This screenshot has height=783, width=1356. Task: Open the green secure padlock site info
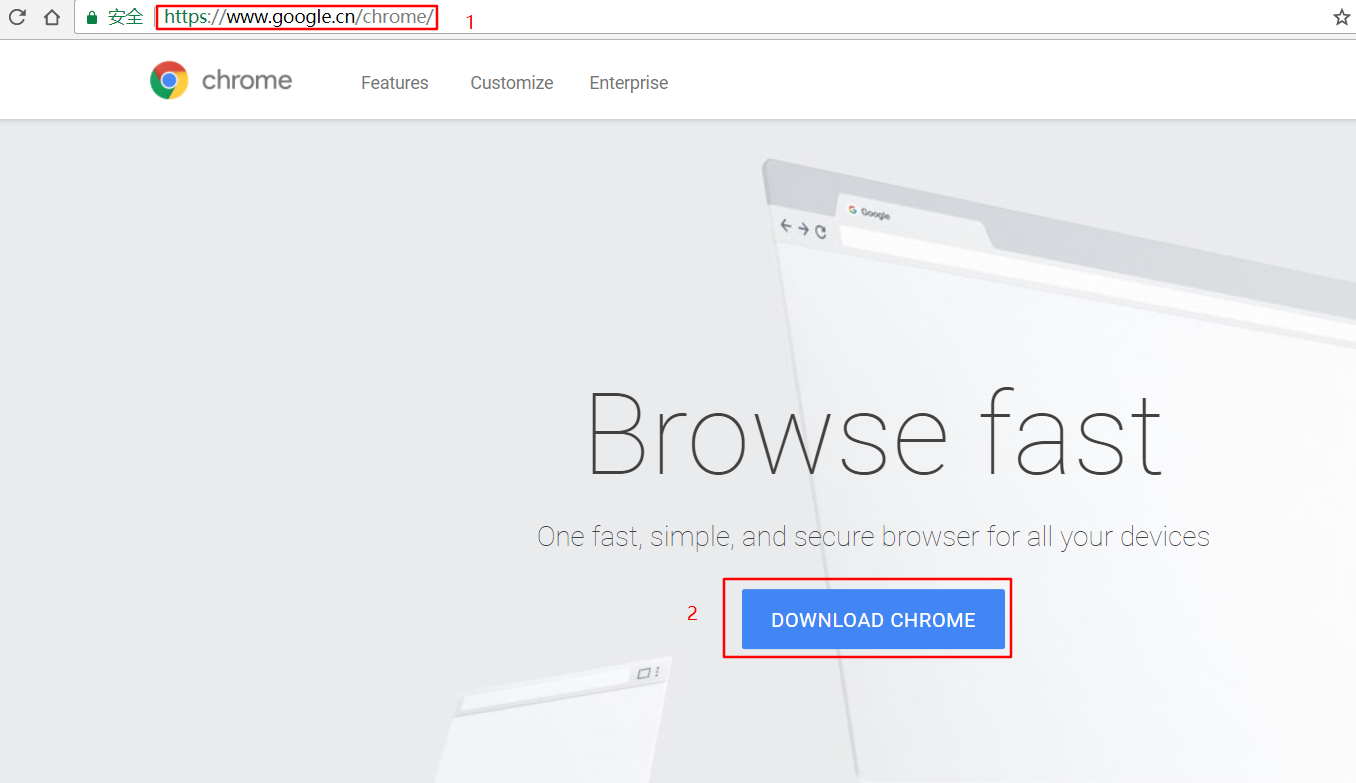[92, 17]
